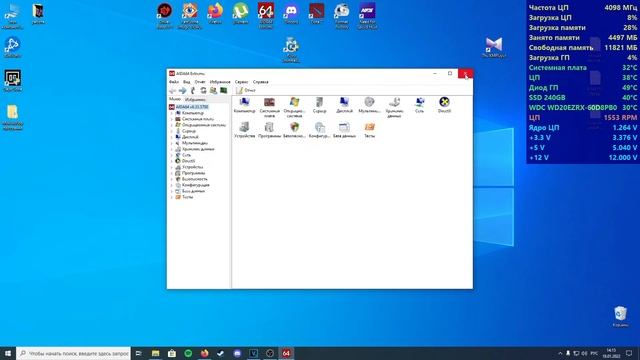Click the Forward arrow in AIDA64 toolbar
640x360 pixels.
point(182,91)
